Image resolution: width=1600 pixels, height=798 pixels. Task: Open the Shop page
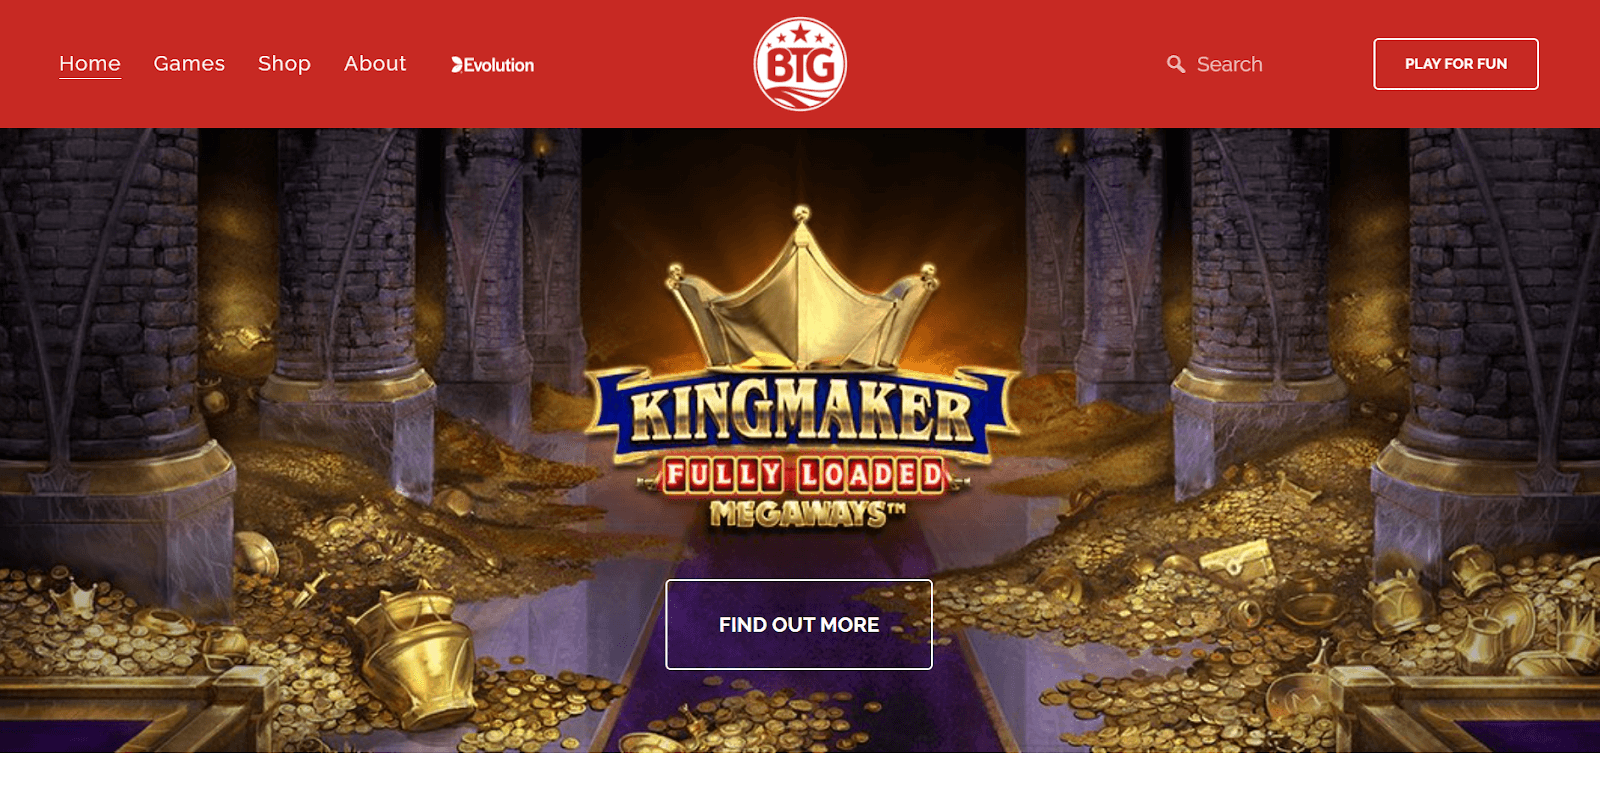click(x=284, y=64)
